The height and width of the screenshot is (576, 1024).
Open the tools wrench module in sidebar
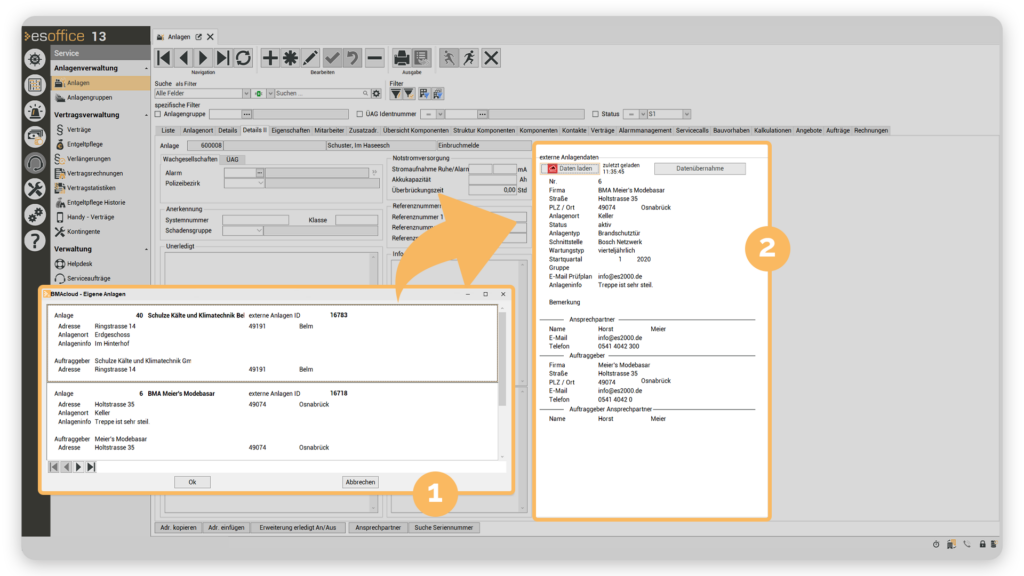[35, 189]
